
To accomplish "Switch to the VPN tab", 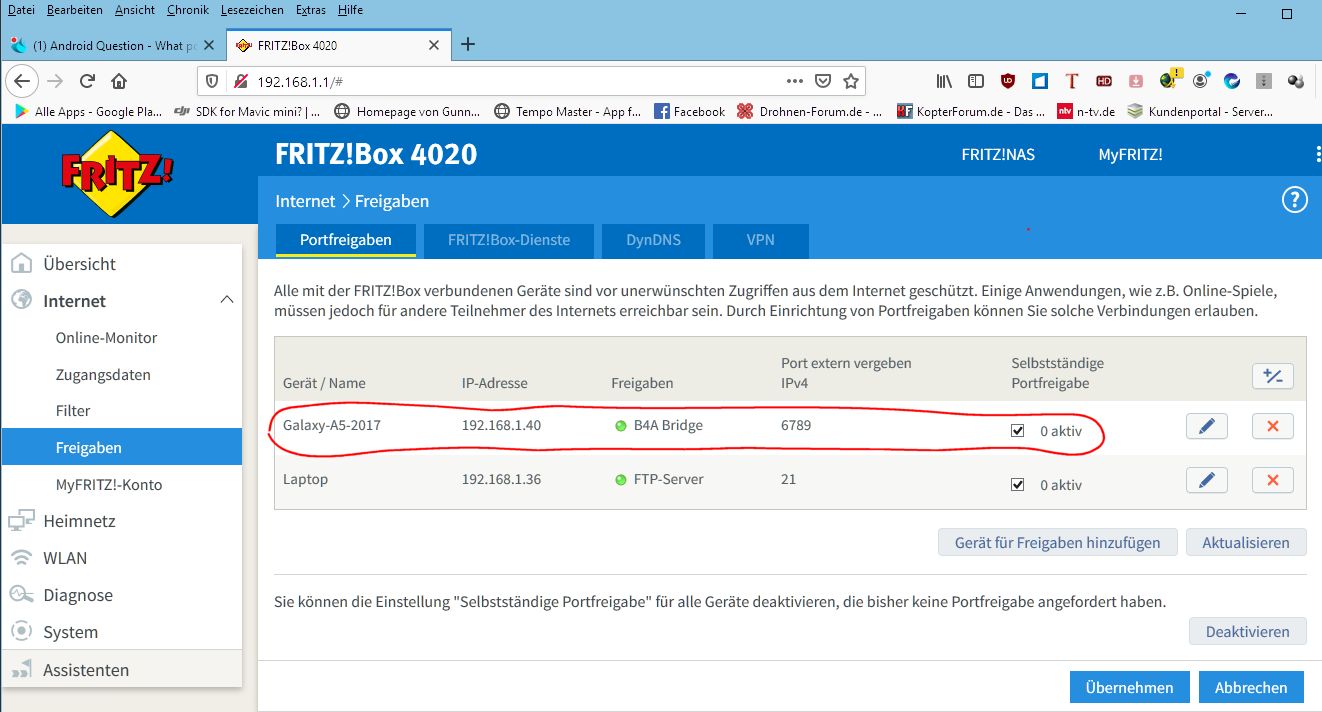I will click(x=761, y=240).
